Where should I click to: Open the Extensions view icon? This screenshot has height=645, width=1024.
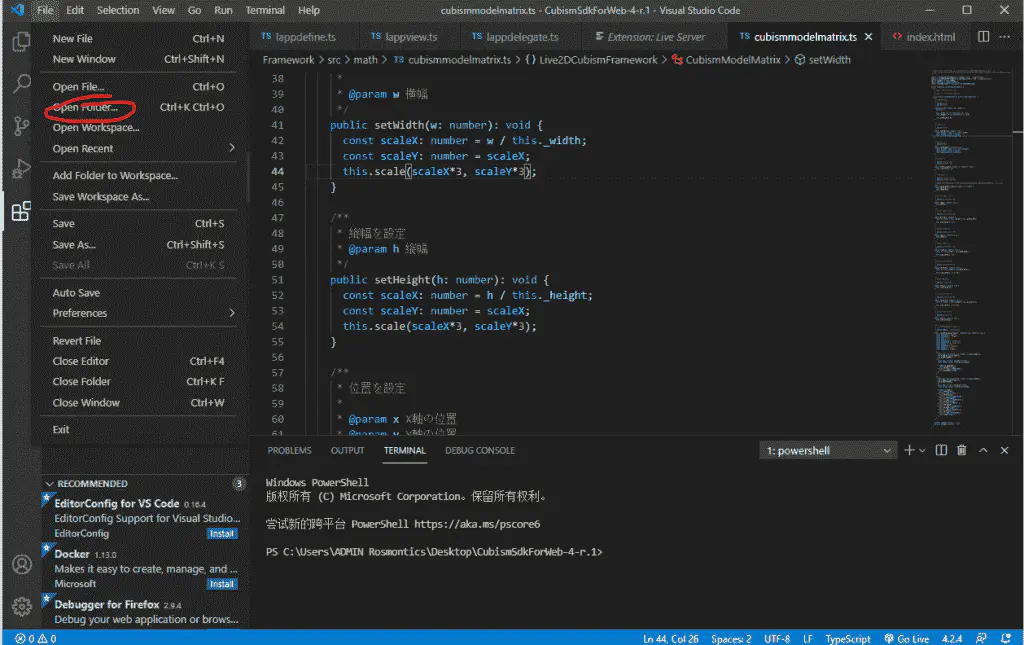tap(21, 211)
